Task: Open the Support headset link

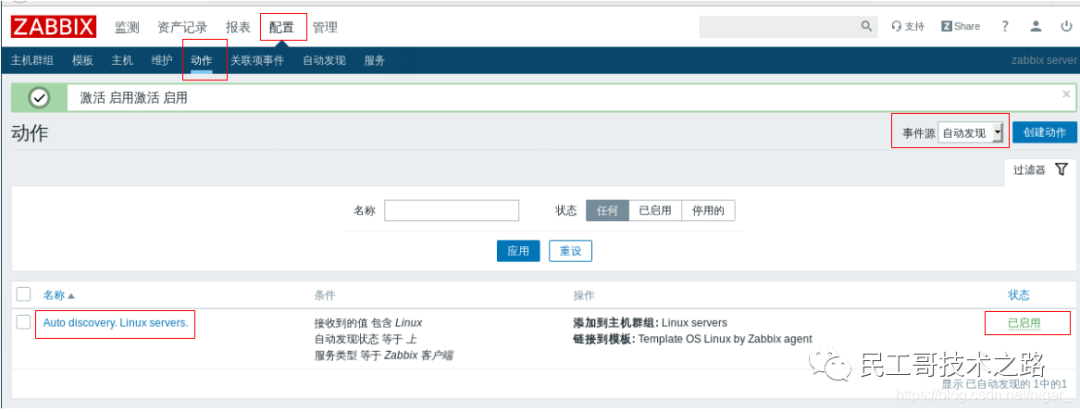Action: [907, 26]
